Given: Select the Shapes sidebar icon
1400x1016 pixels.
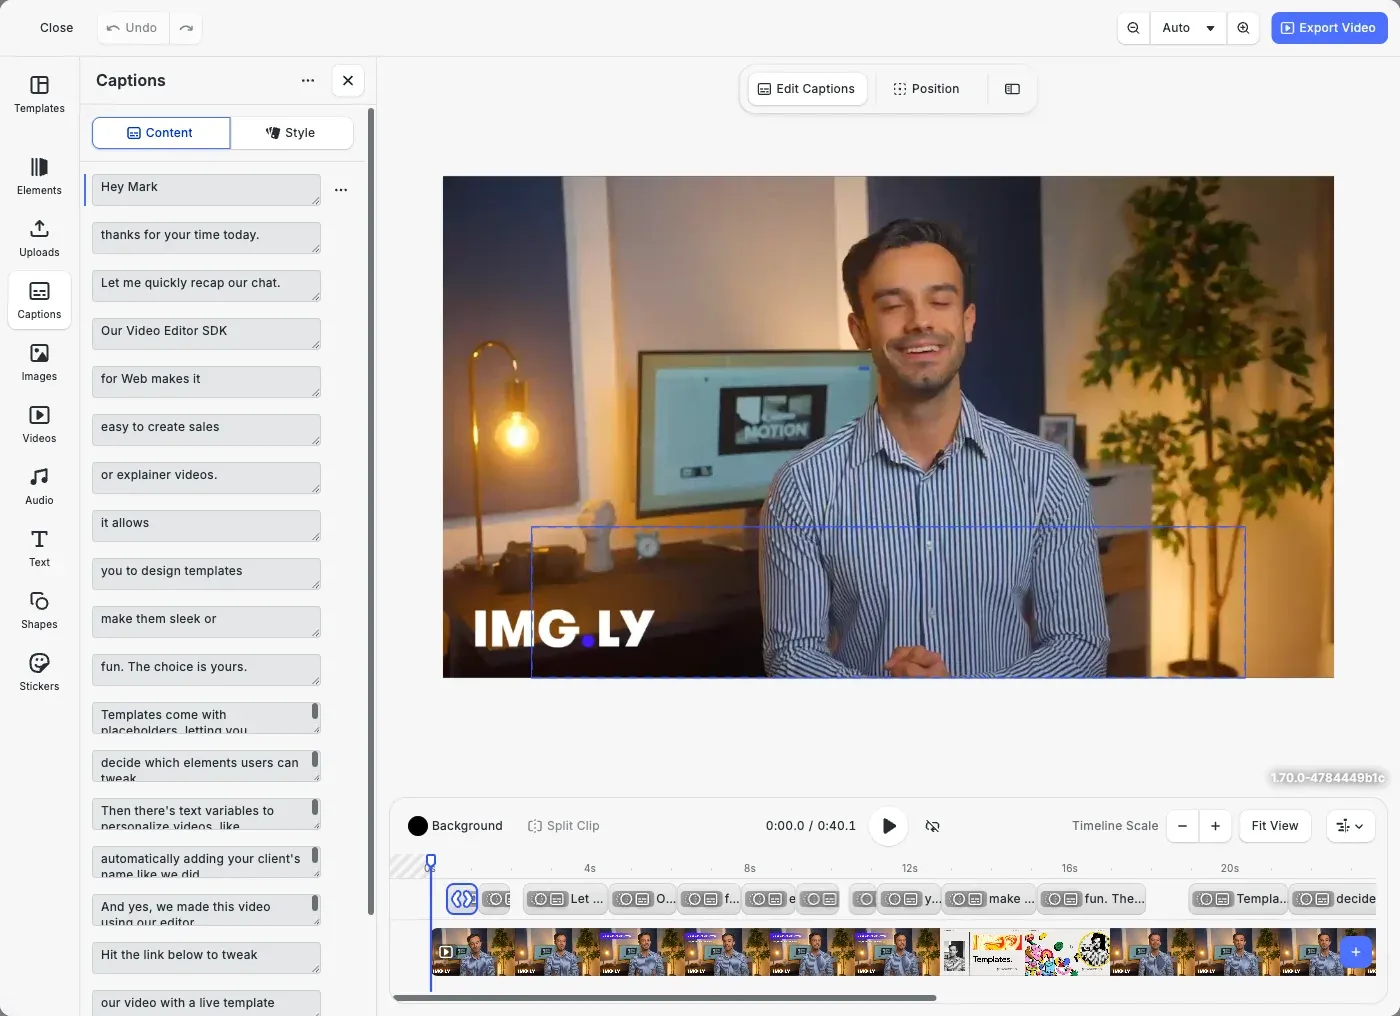Looking at the screenshot, I should (x=39, y=610).
